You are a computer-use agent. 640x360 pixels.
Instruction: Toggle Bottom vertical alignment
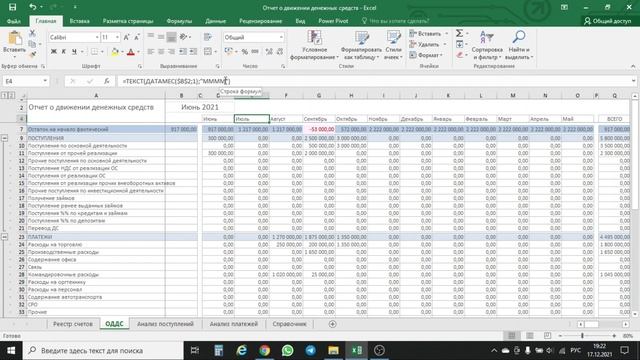coord(171,37)
